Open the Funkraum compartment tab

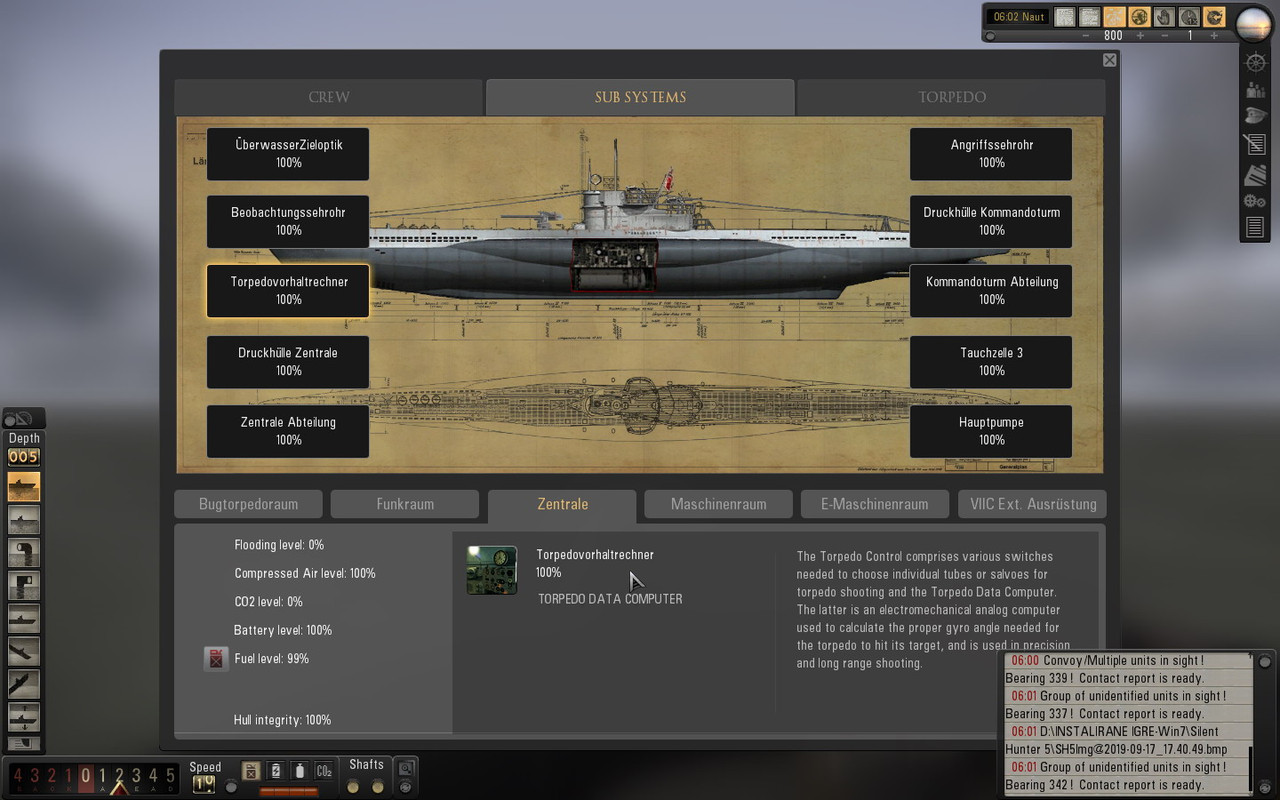pyautogui.click(x=405, y=504)
